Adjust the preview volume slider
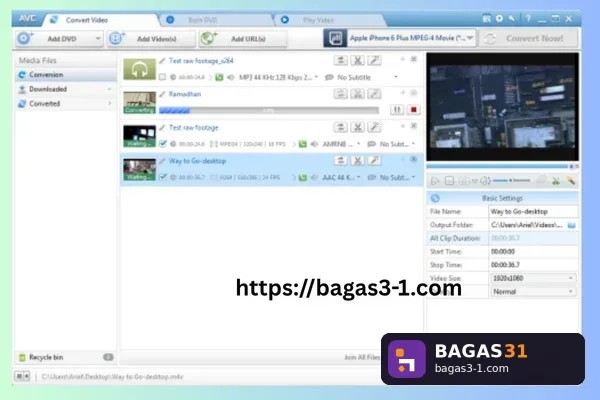The width and height of the screenshot is (600, 400). coord(512,180)
